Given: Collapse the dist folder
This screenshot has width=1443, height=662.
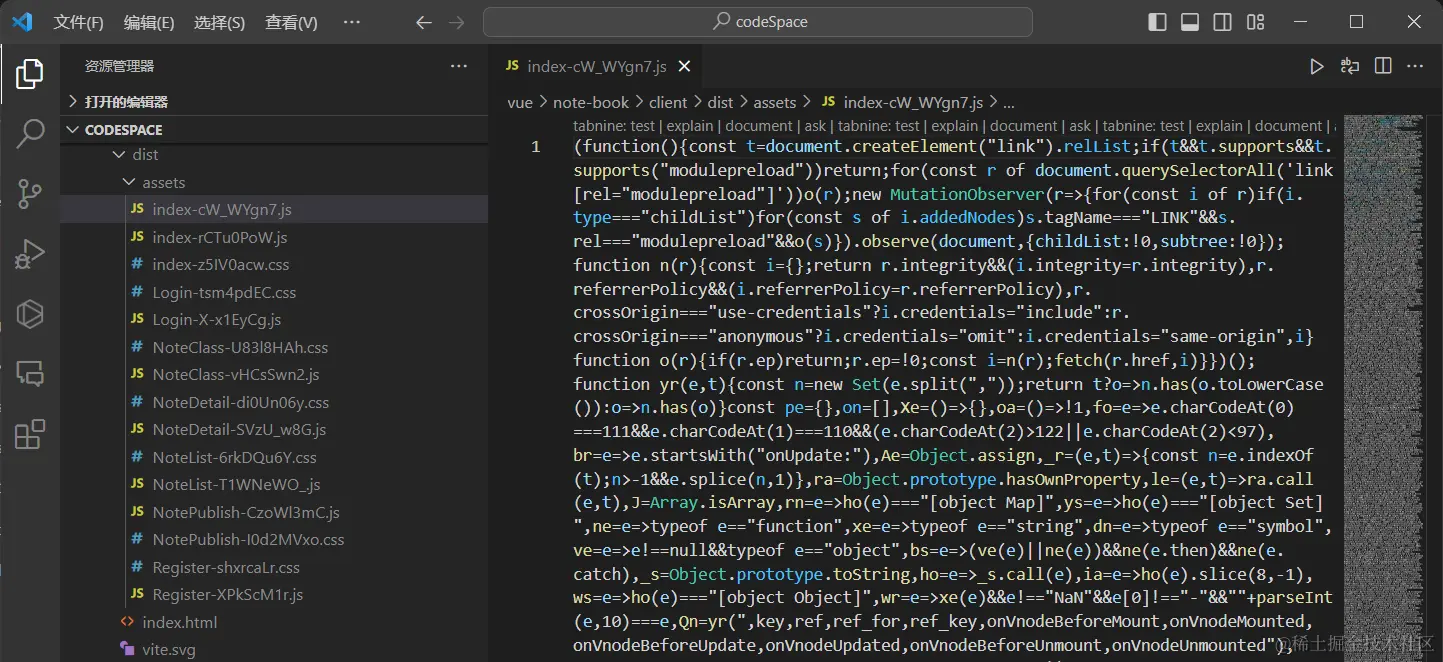Looking at the screenshot, I should [x=274, y=155].
